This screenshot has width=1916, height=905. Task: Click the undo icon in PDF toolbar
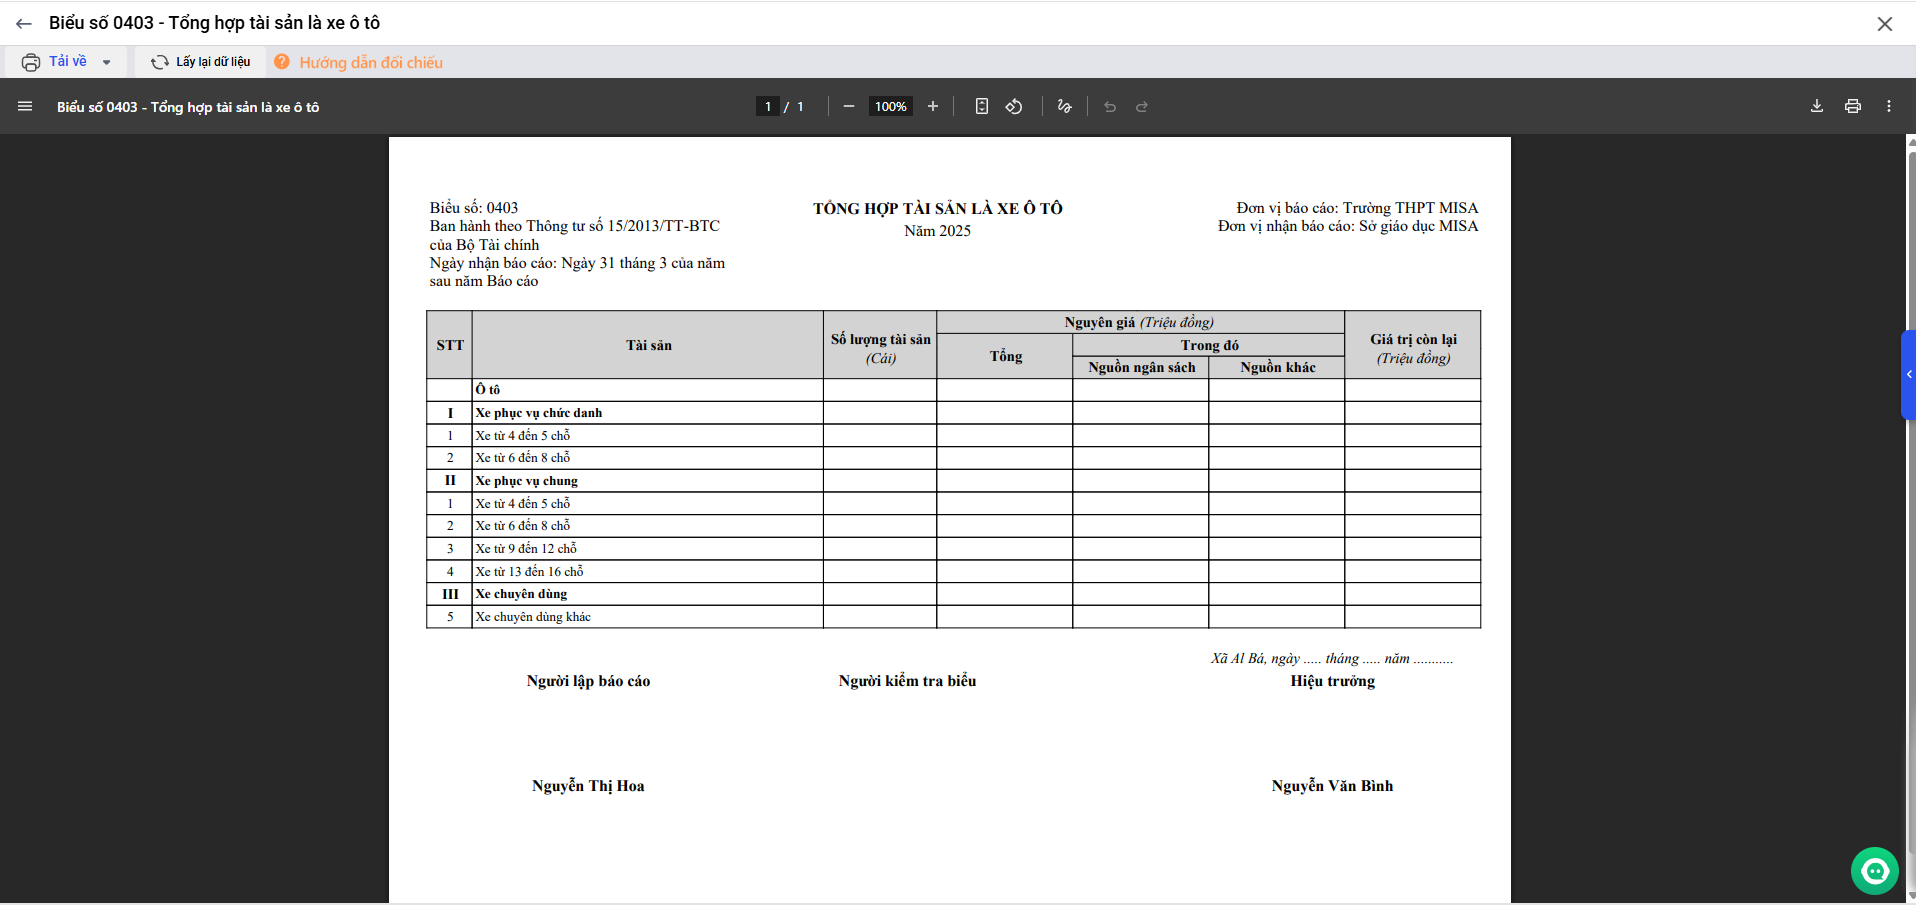[1110, 106]
